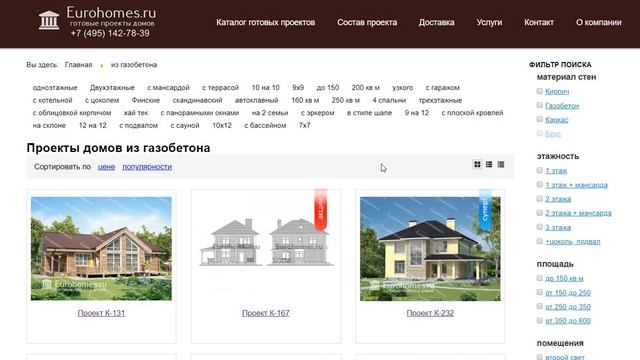This screenshot has width=640, height=360.
Task: Open Состав проекта menu item
Action: pos(367,22)
